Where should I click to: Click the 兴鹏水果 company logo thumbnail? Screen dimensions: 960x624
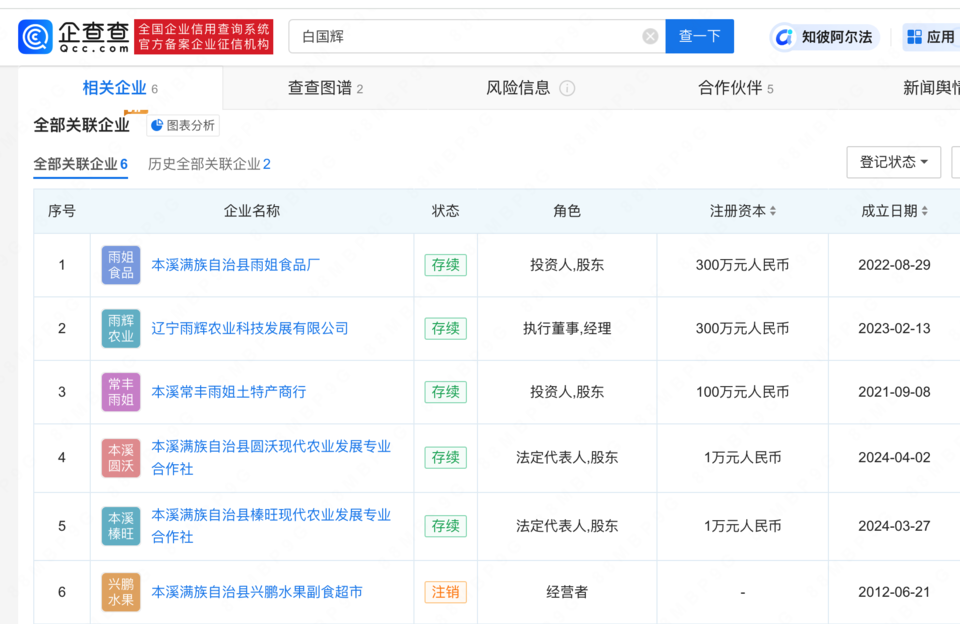pos(121,592)
